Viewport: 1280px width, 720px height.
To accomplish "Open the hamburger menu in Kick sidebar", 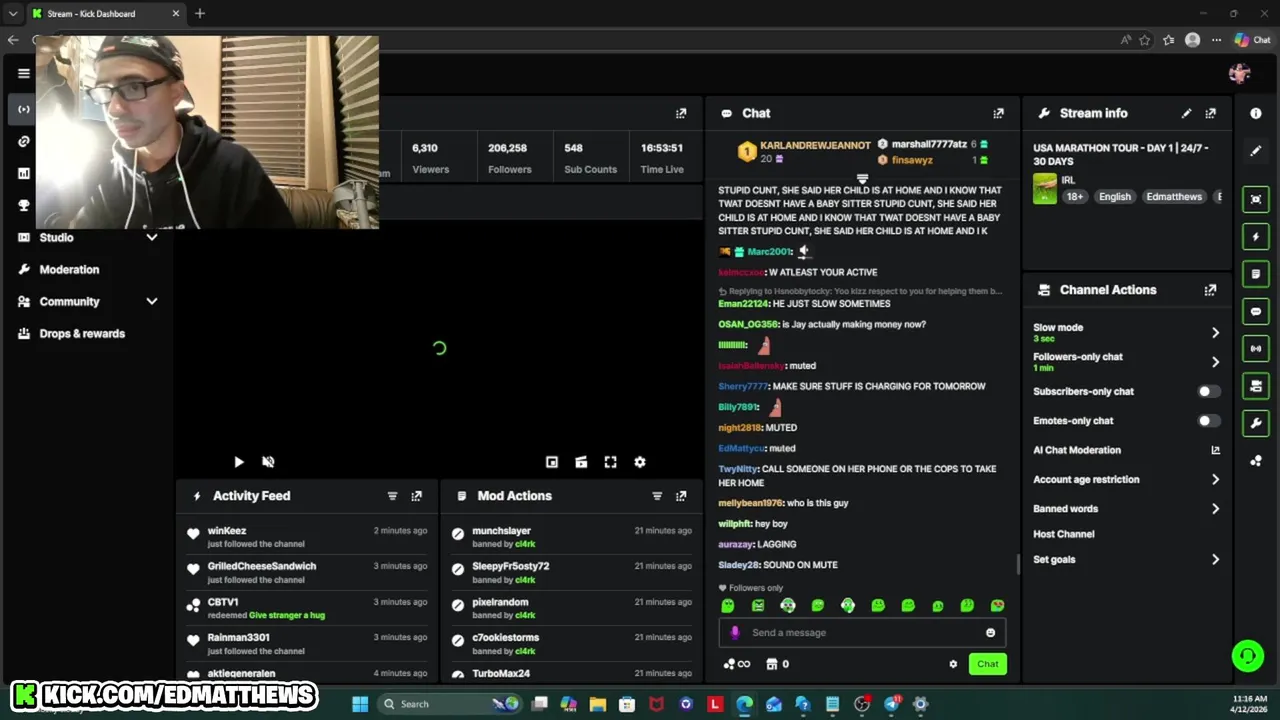I will pyautogui.click(x=24, y=73).
